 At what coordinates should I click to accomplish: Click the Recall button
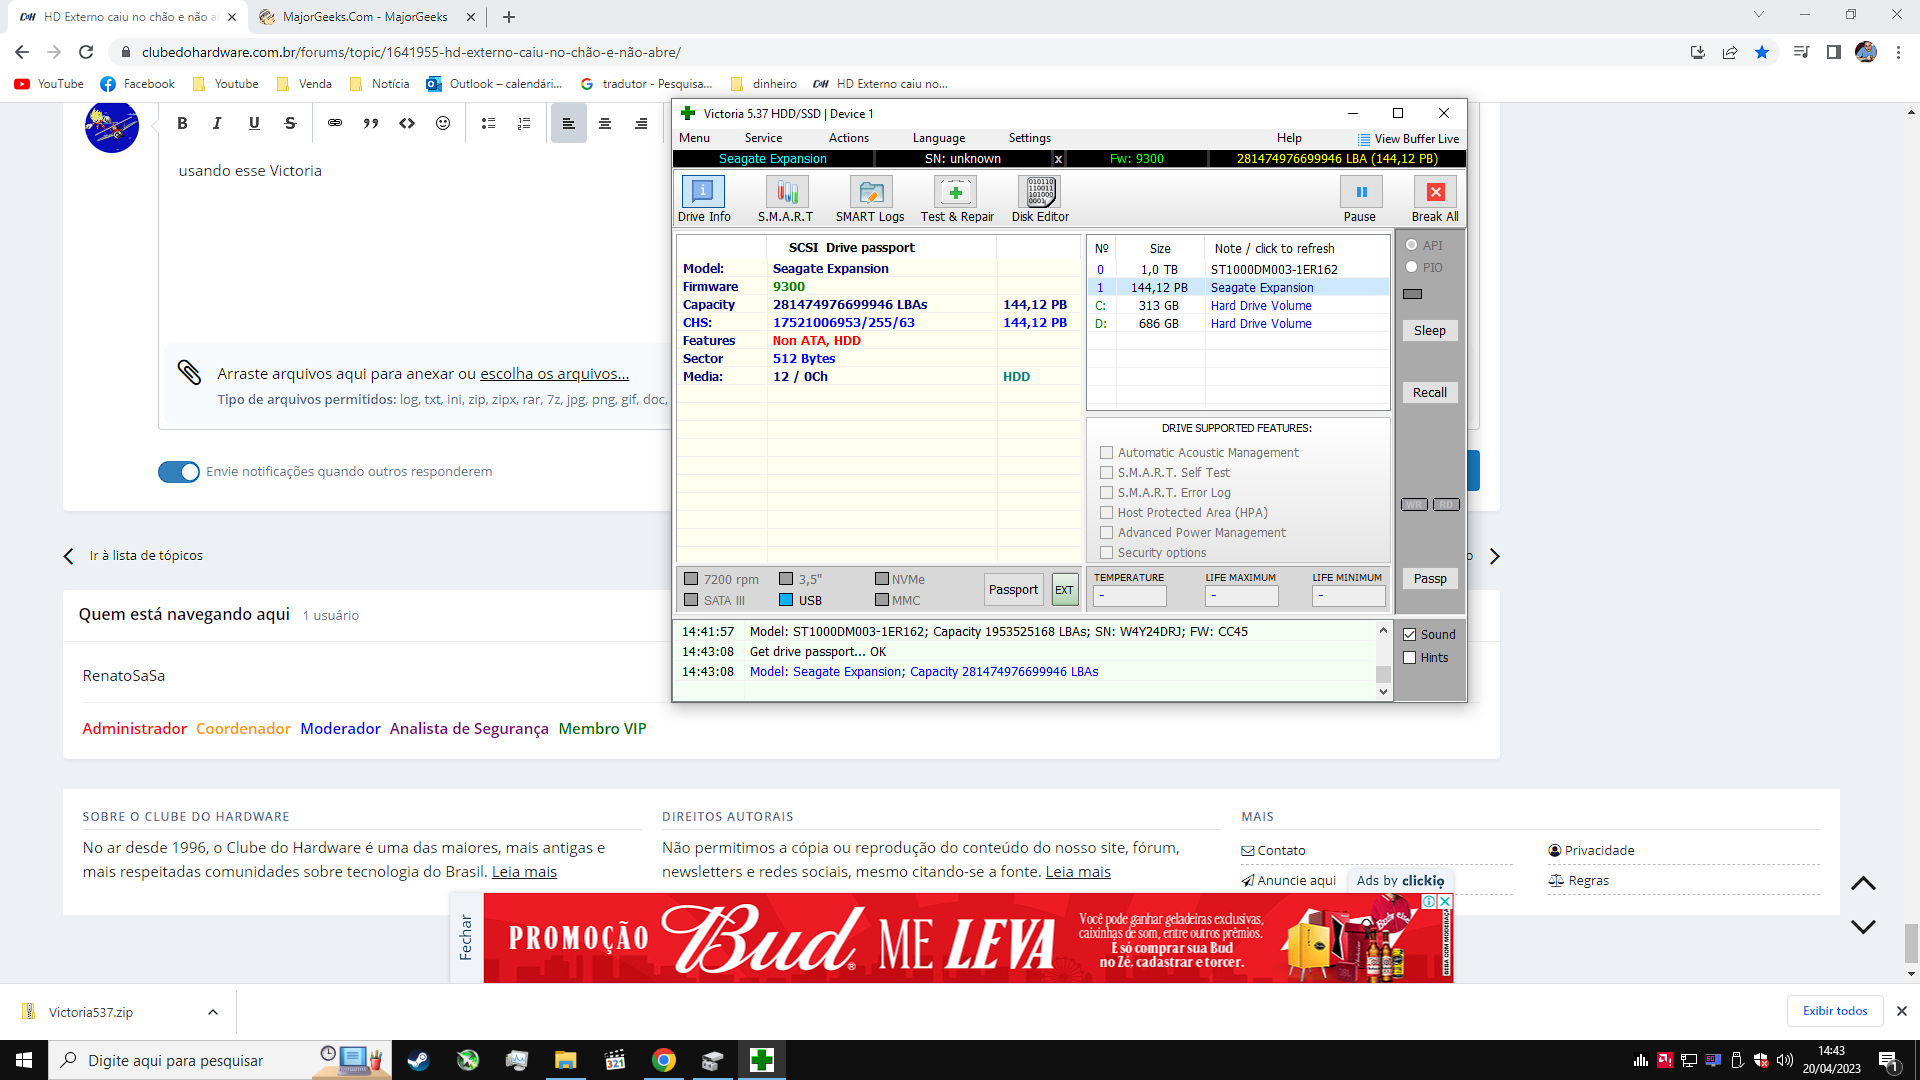coord(1430,393)
